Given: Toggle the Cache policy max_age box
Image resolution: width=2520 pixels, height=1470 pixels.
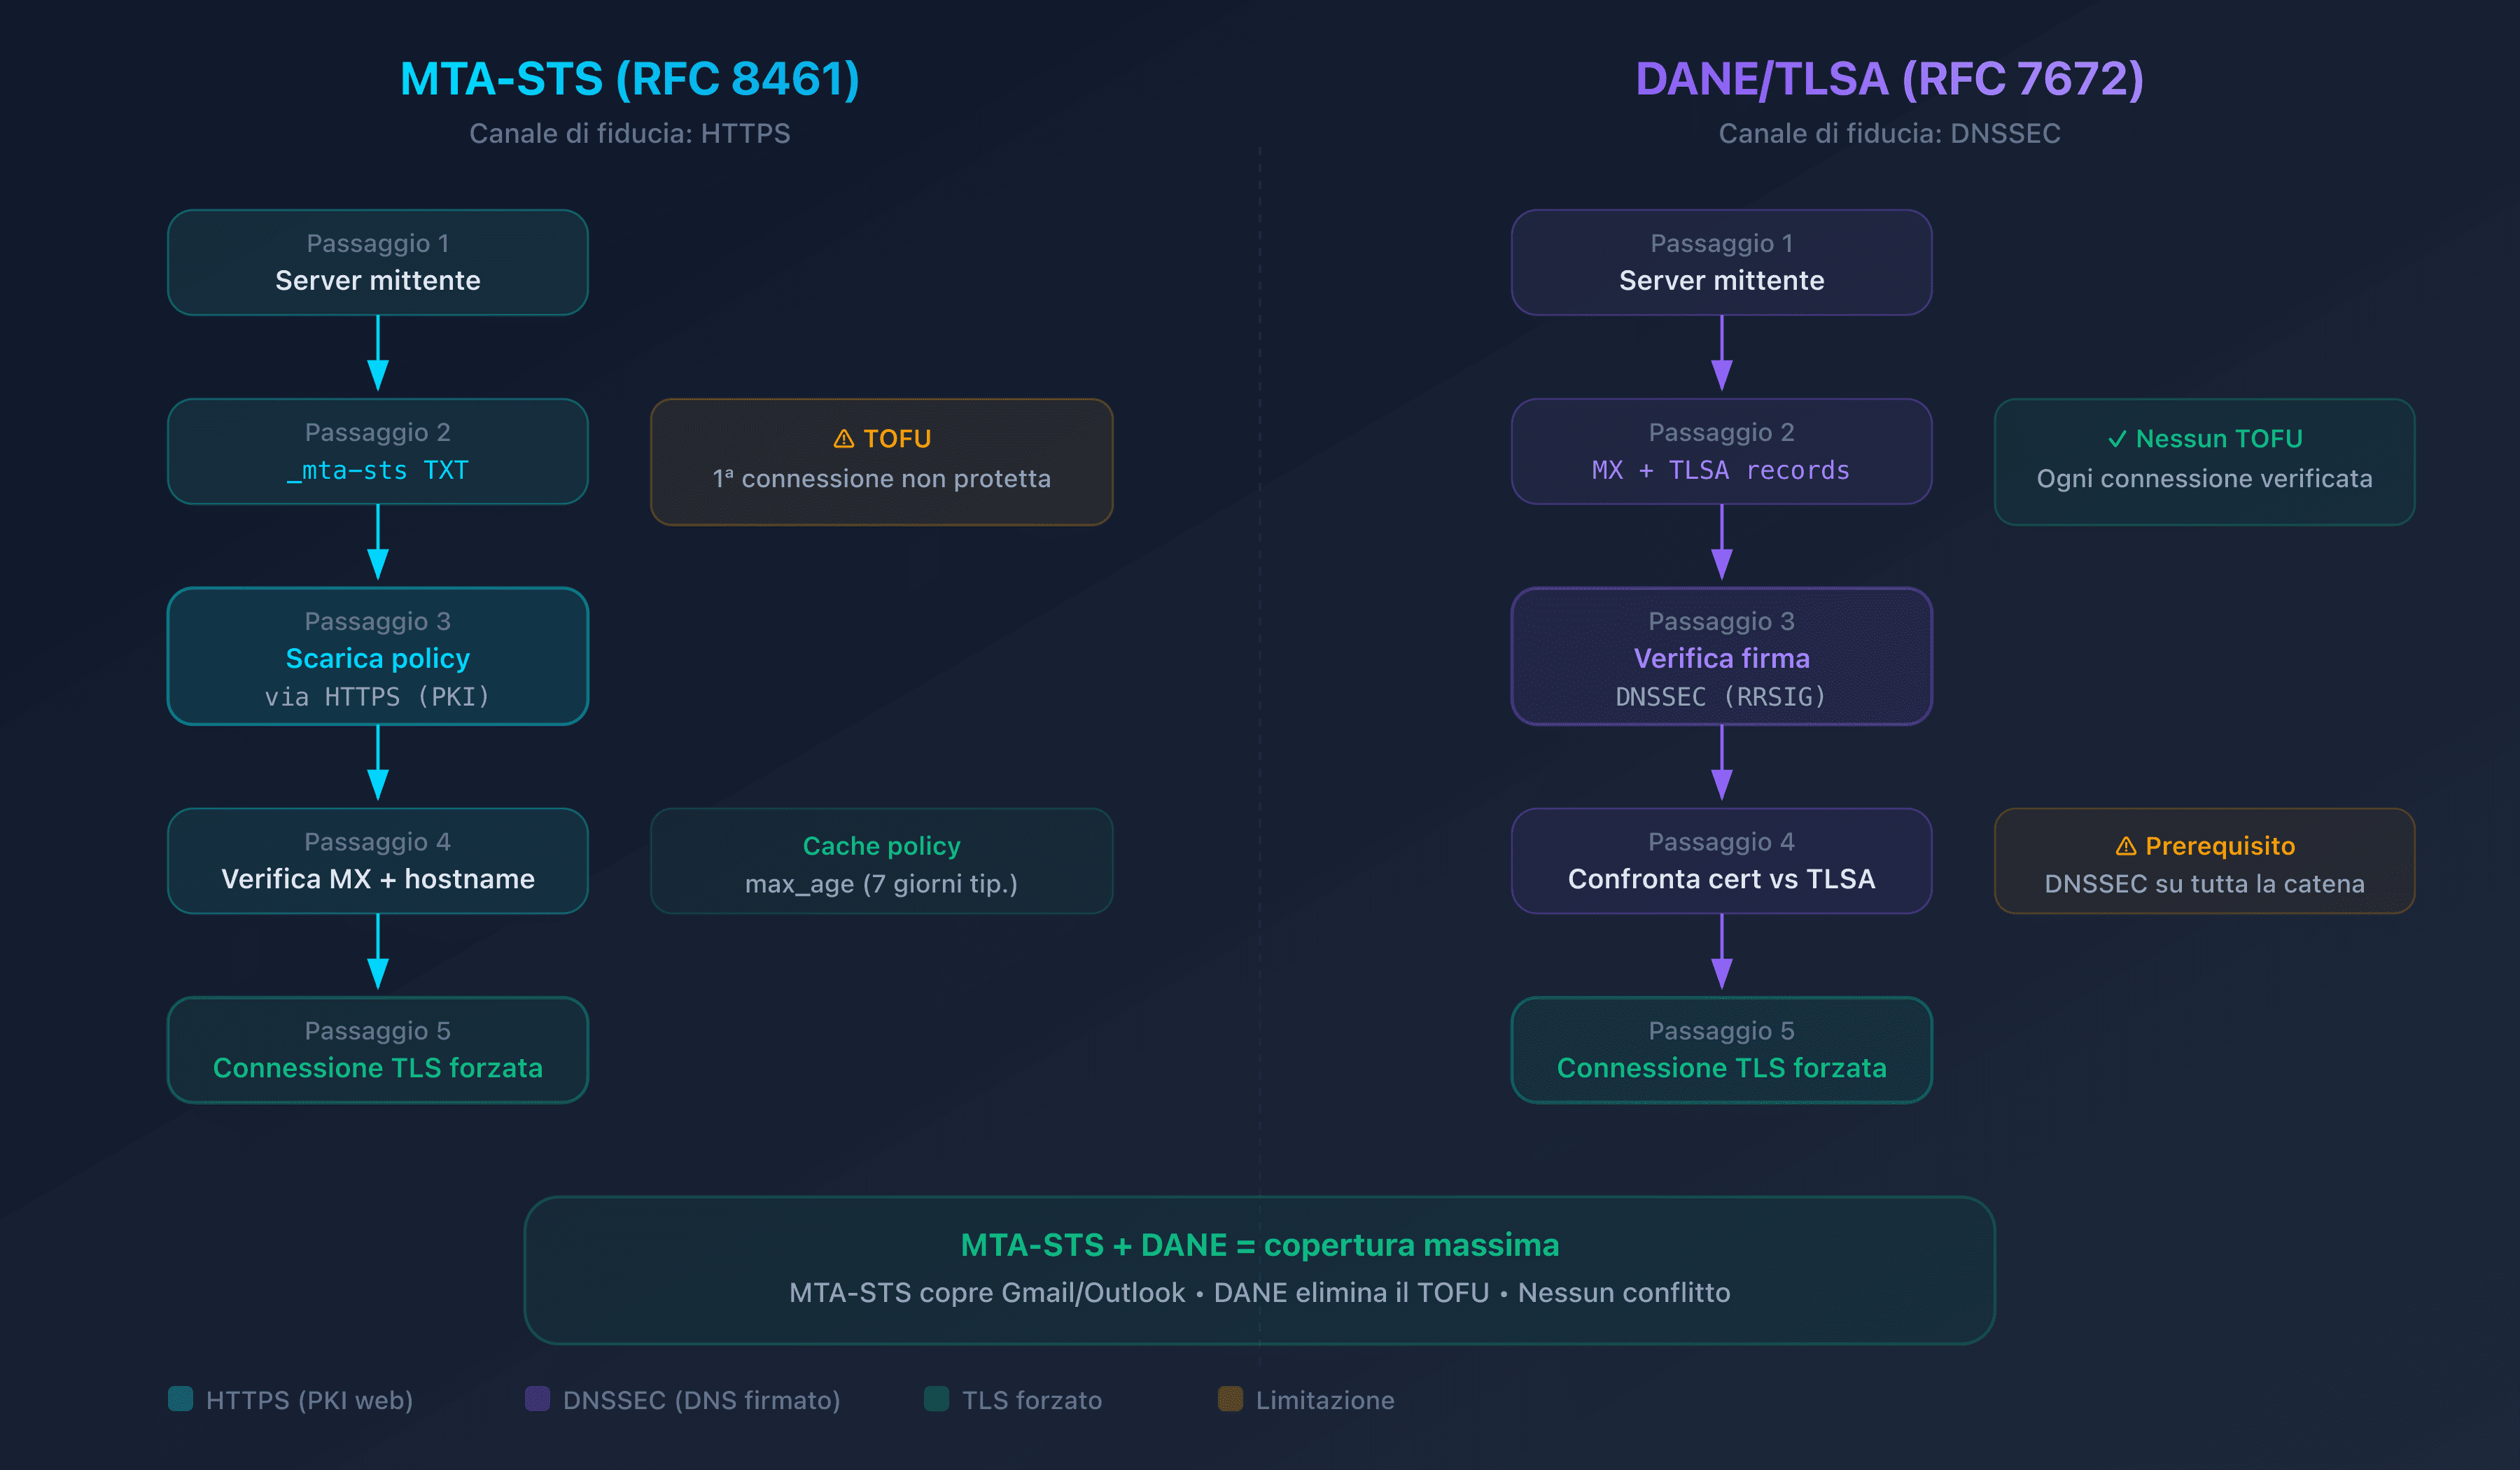Looking at the screenshot, I should point(881,861).
